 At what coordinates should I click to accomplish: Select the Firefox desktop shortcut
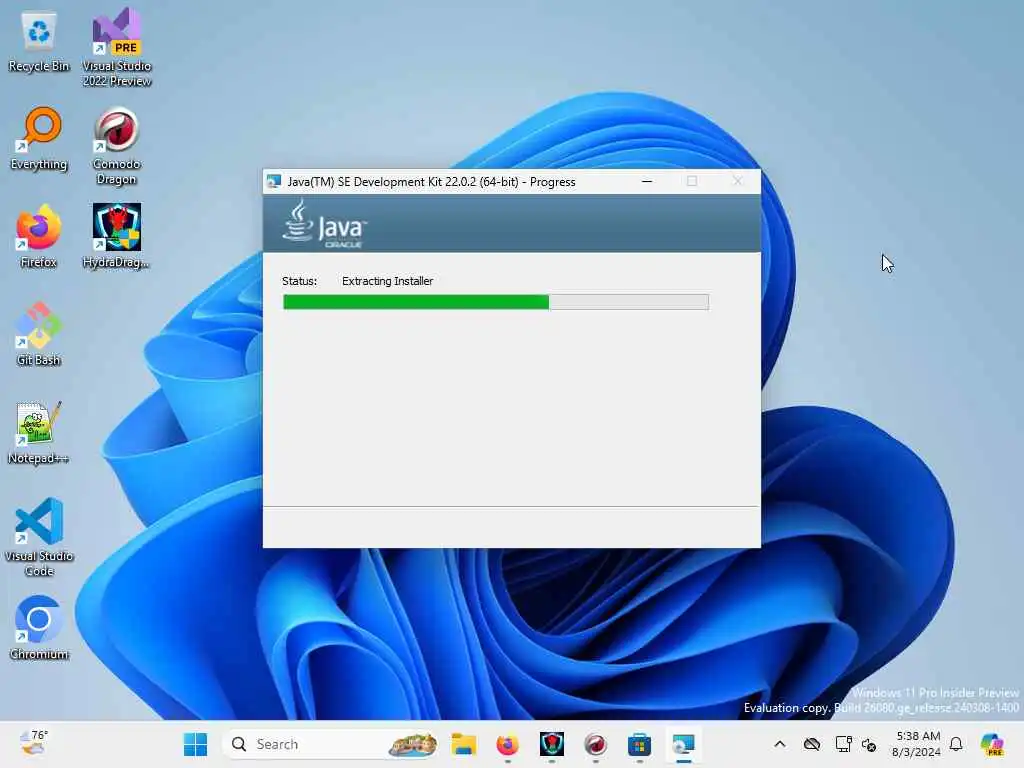pyautogui.click(x=39, y=236)
